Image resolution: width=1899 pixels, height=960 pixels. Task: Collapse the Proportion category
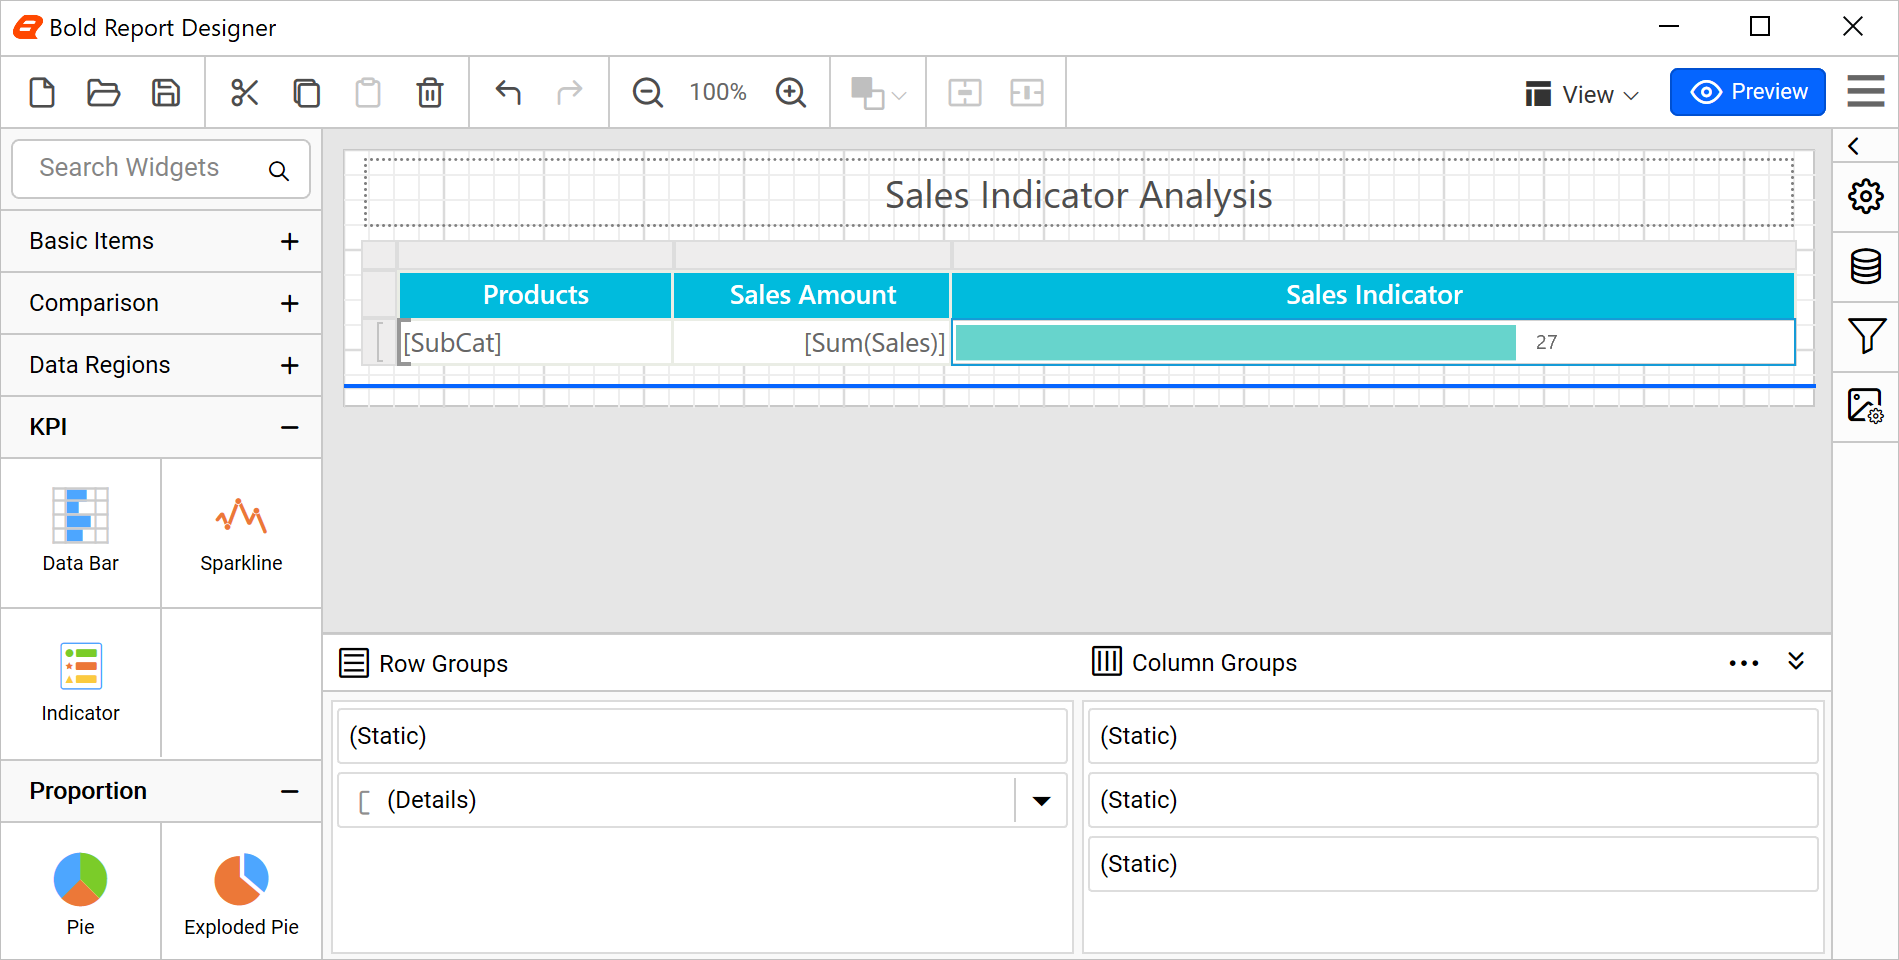click(161, 791)
